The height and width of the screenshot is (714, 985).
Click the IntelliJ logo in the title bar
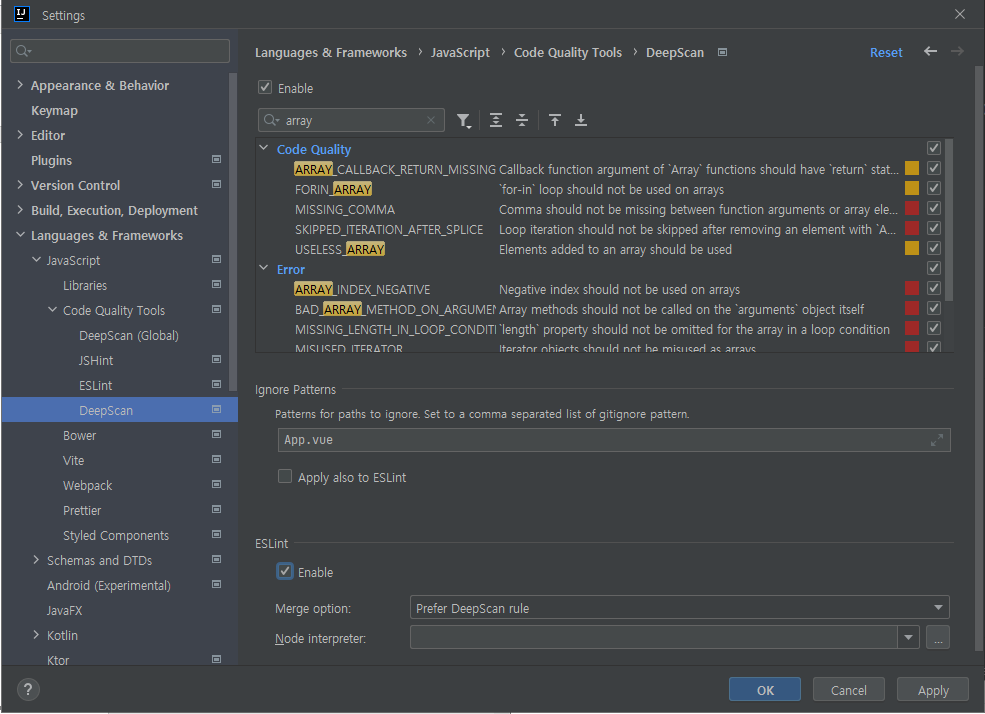tap(22, 14)
